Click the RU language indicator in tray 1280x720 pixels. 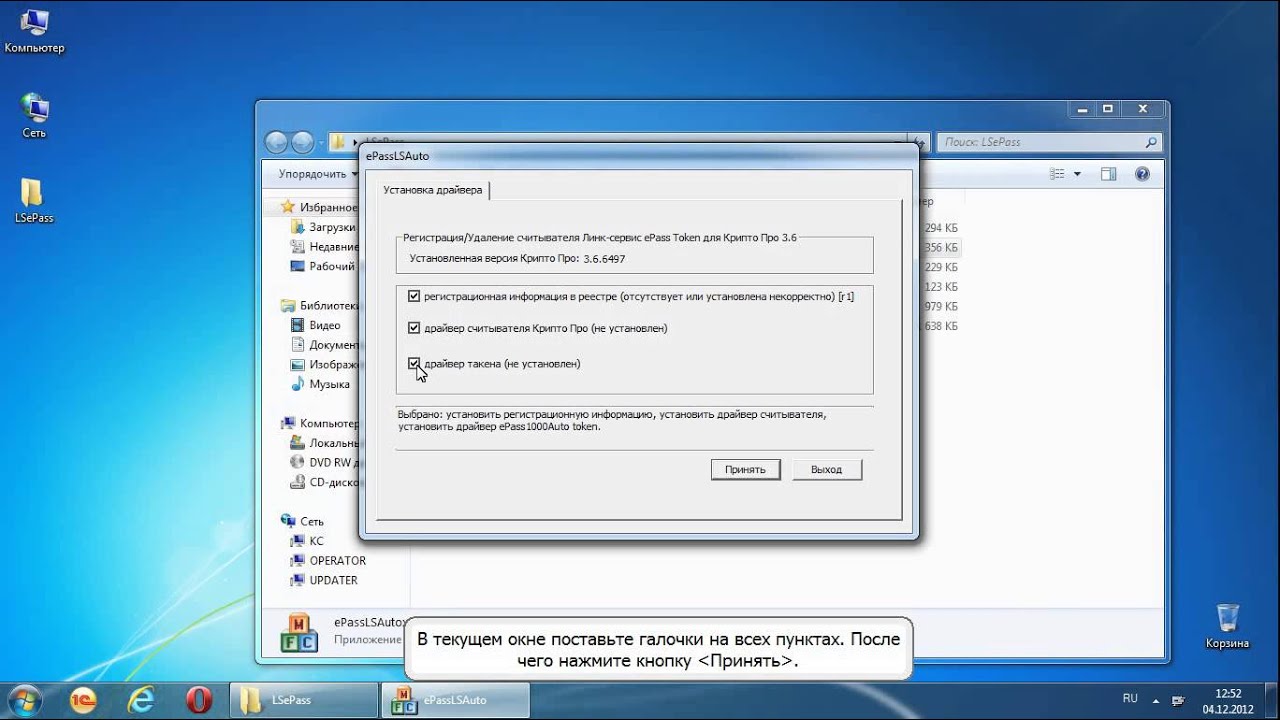tap(1130, 698)
